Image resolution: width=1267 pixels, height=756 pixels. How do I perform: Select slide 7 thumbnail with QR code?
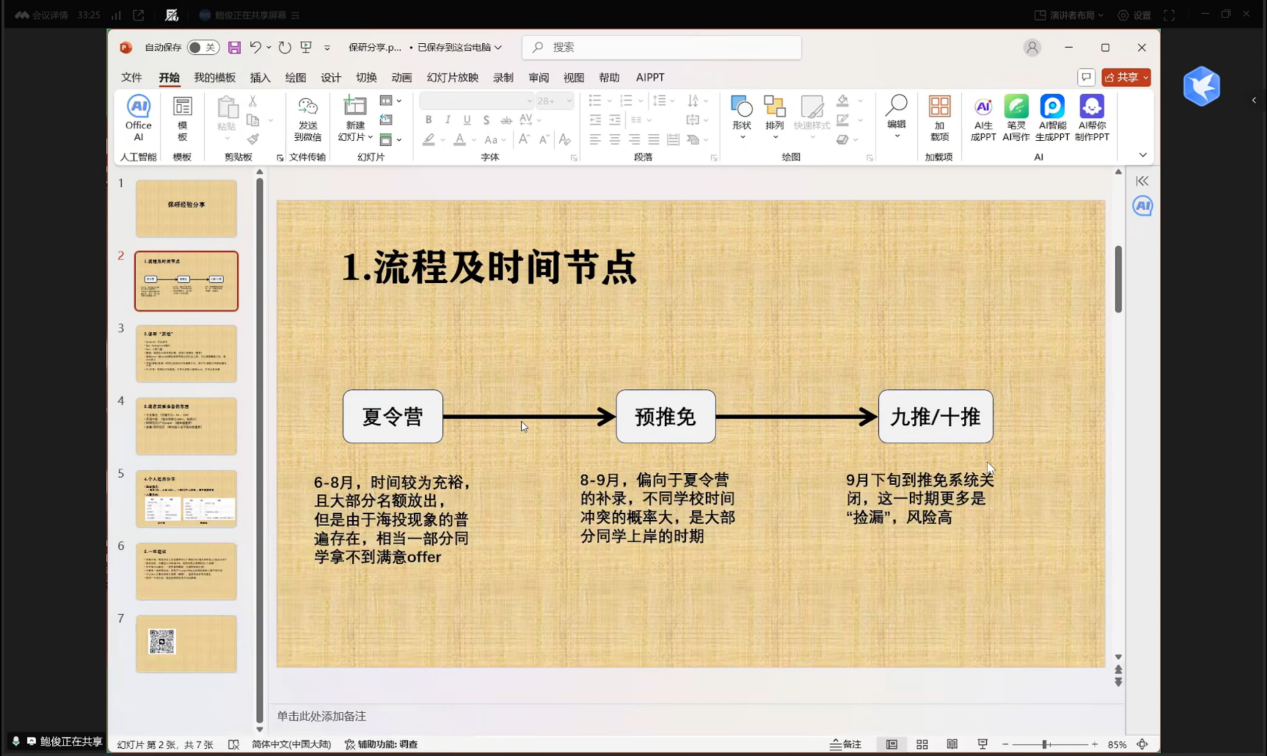(x=186, y=643)
